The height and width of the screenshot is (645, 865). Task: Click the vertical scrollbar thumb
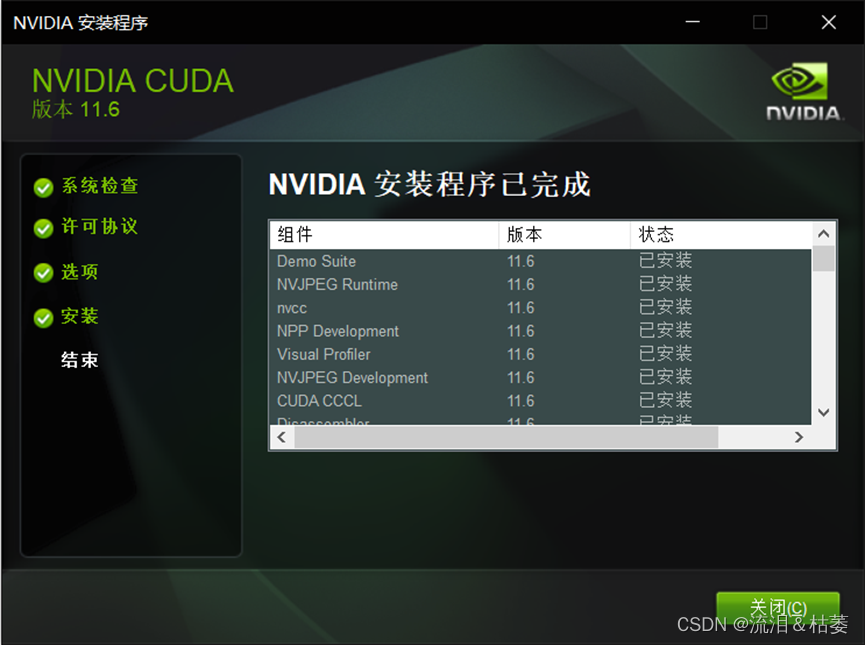coord(824,259)
